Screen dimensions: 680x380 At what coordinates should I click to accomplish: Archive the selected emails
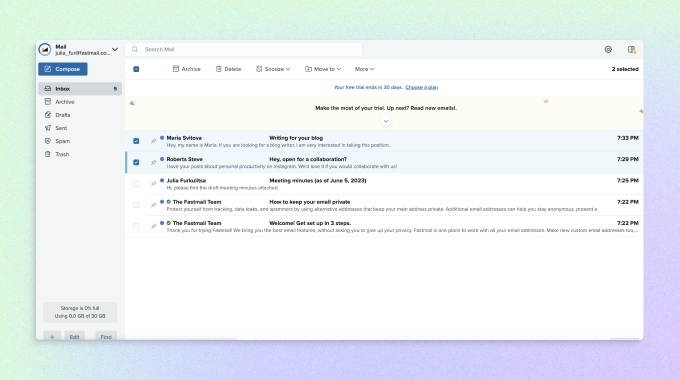tap(186, 69)
